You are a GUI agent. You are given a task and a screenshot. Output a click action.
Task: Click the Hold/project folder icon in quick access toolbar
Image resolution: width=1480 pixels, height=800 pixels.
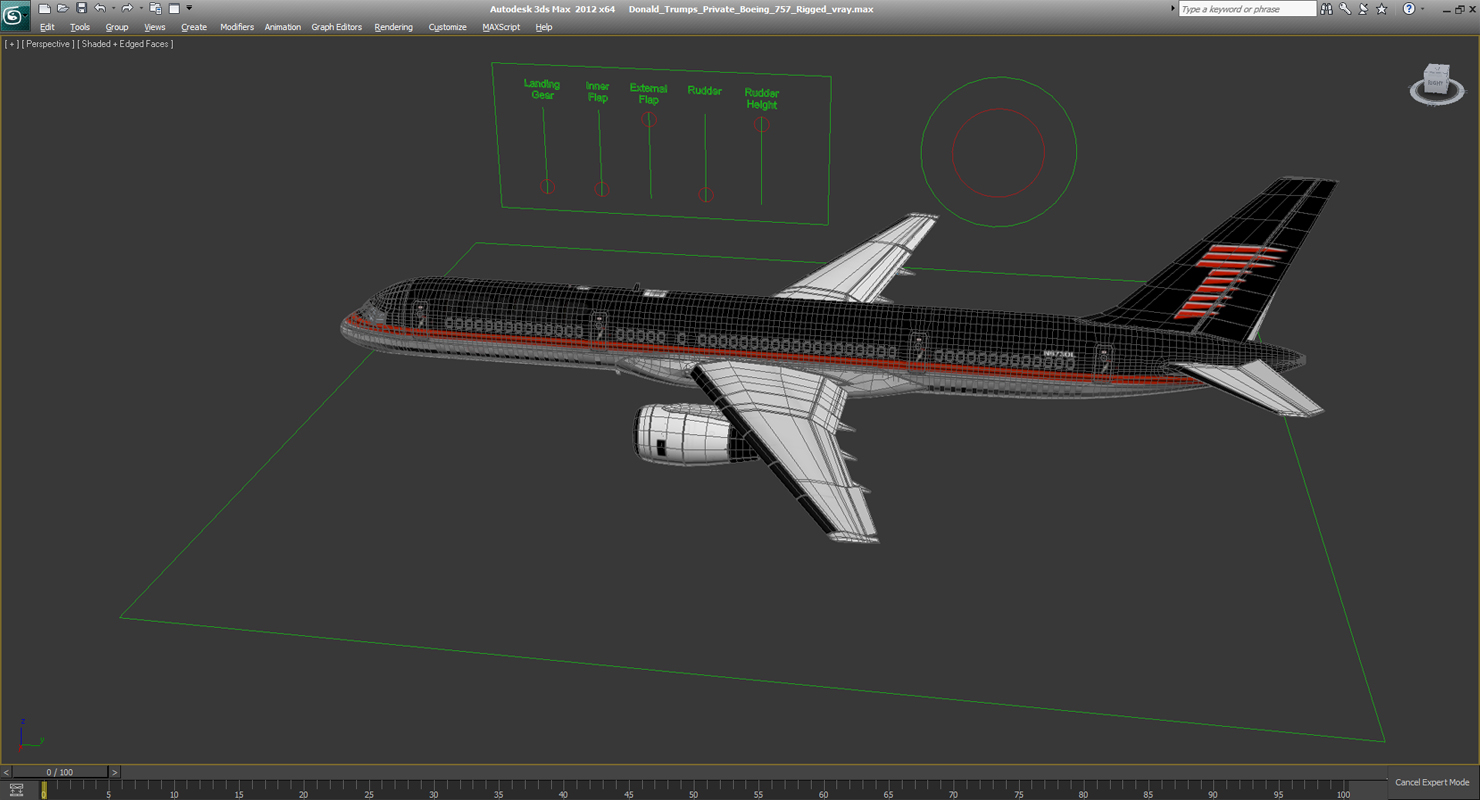pos(155,9)
